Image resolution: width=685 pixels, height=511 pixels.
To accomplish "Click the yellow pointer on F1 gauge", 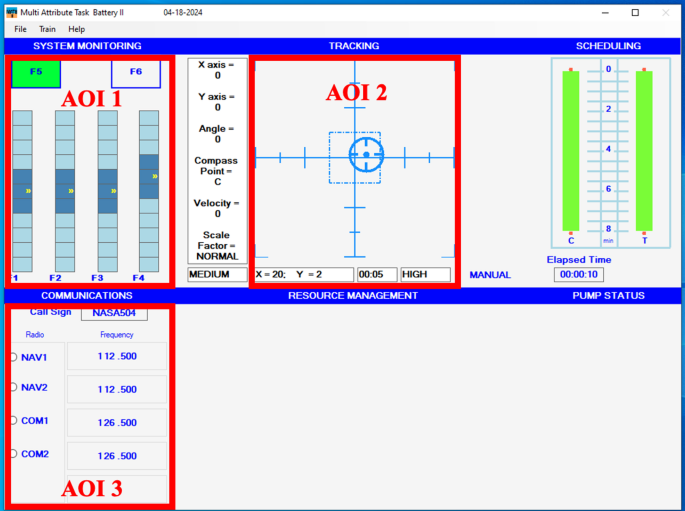I will (x=28, y=190).
